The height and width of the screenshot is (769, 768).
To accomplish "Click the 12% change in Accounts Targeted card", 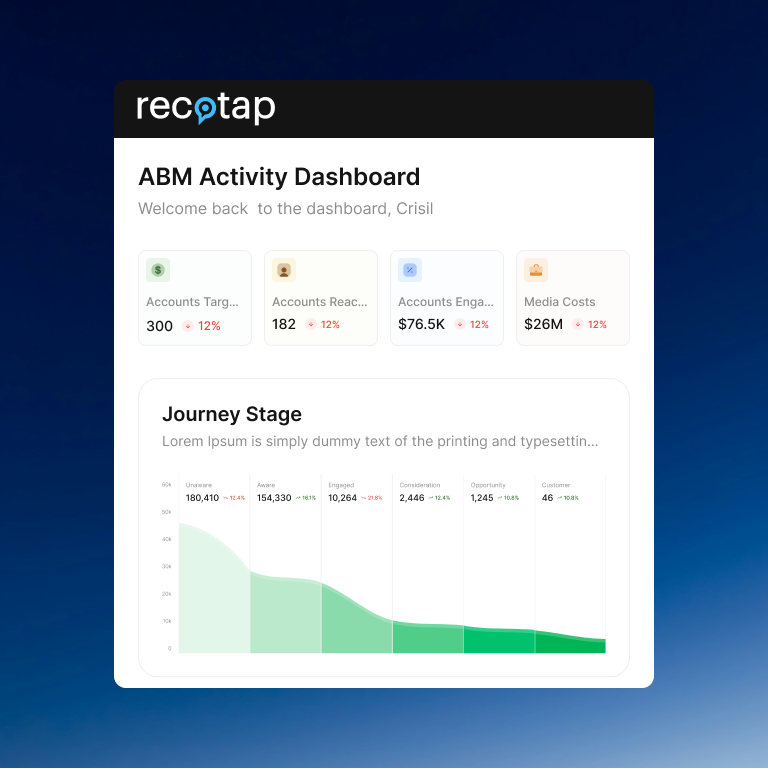I will (x=209, y=326).
